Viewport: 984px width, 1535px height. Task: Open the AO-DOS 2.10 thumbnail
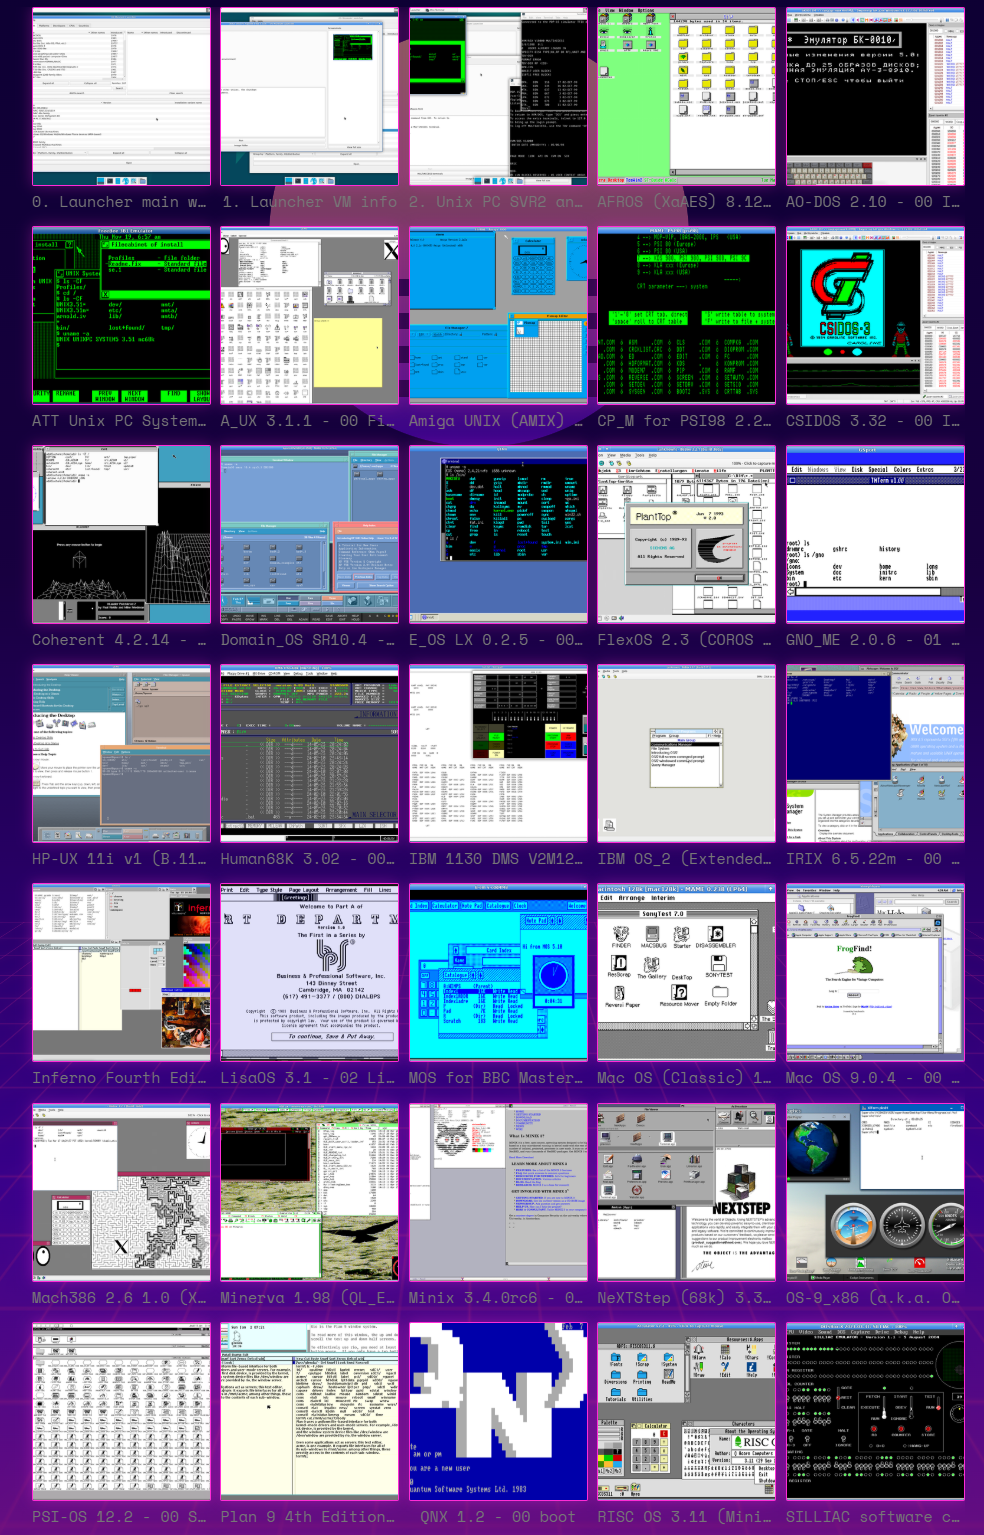[875, 97]
